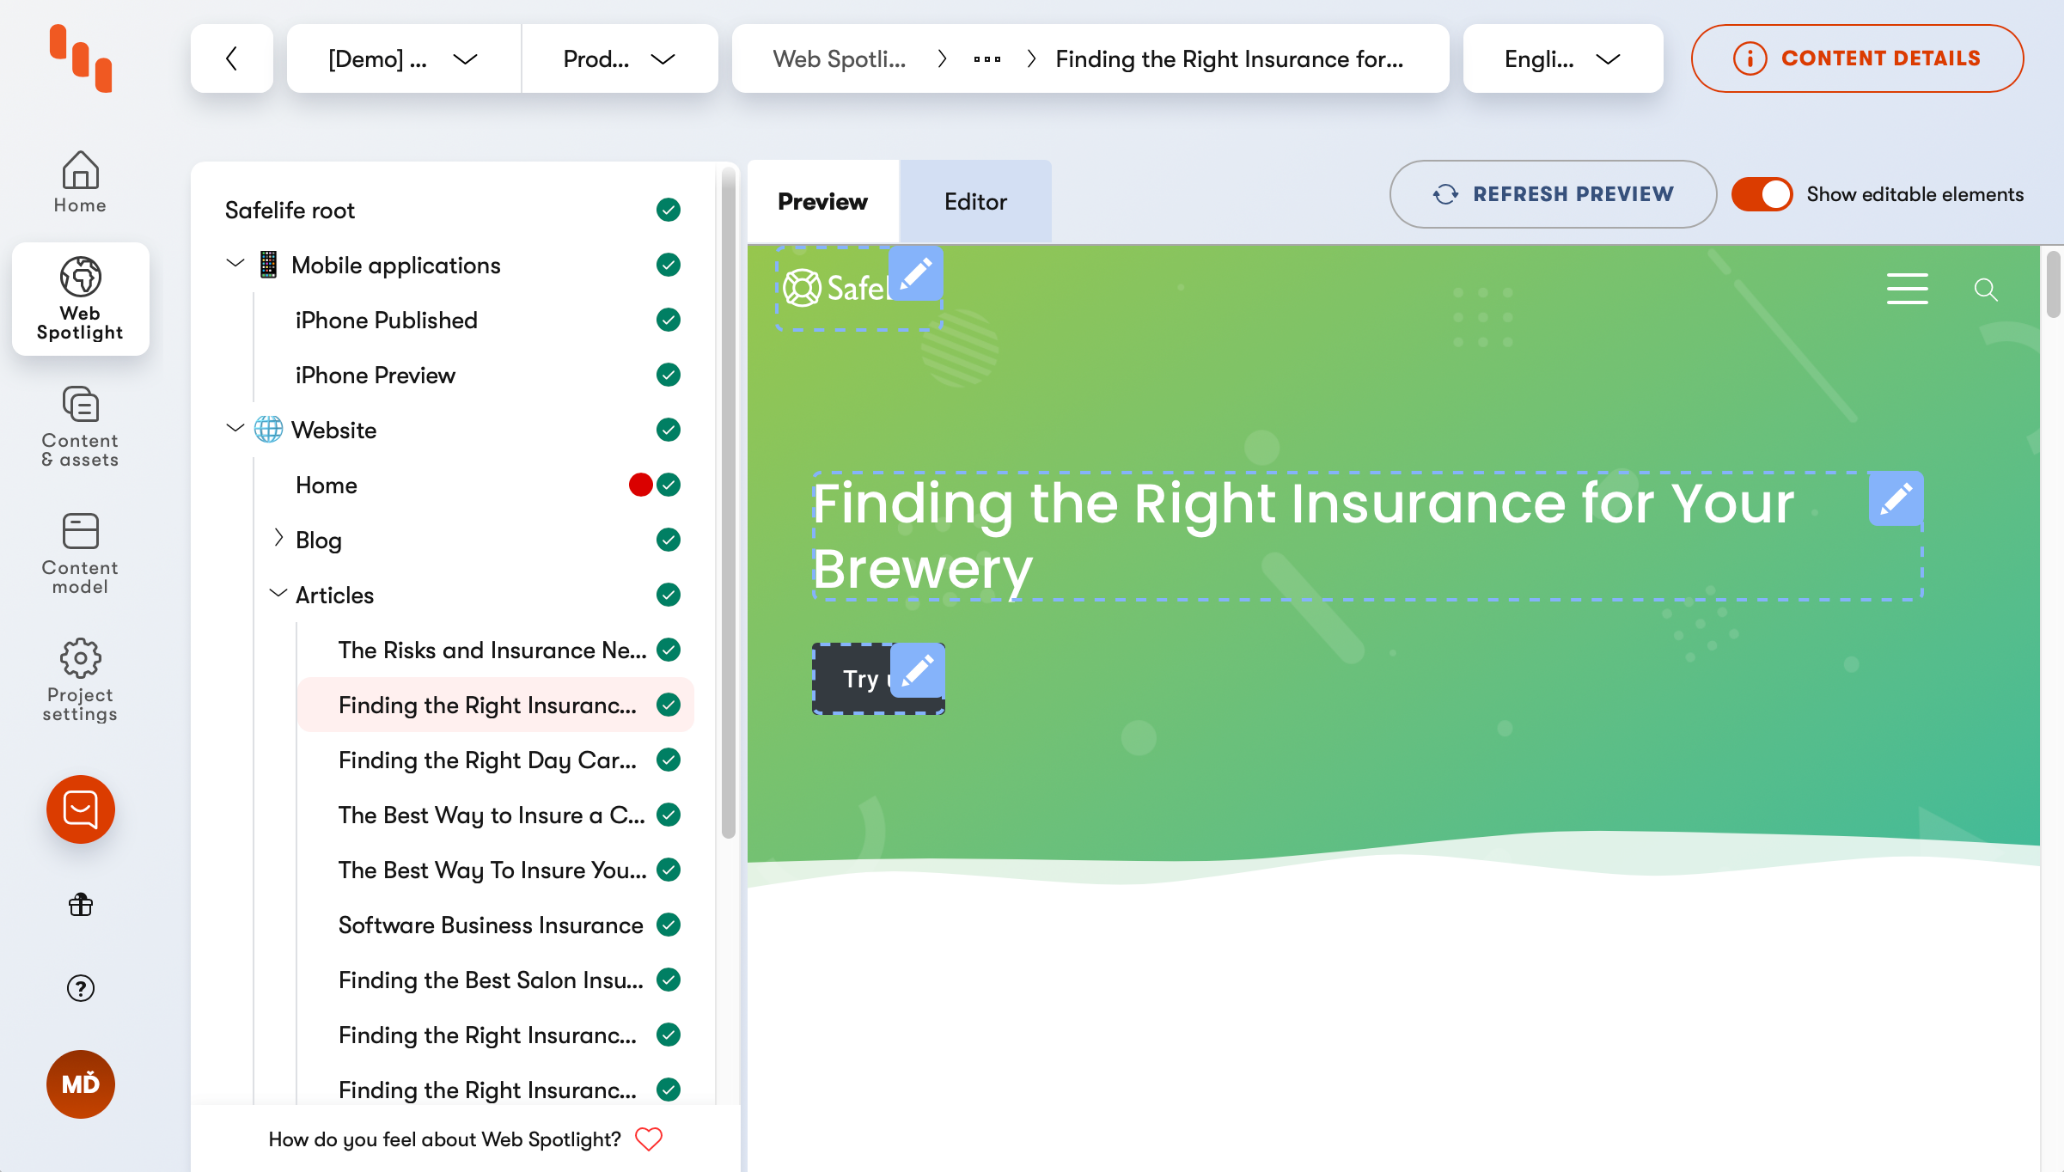The image size is (2064, 1172).
Task: Click the Refresh Preview button
Action: point(1552,194)
